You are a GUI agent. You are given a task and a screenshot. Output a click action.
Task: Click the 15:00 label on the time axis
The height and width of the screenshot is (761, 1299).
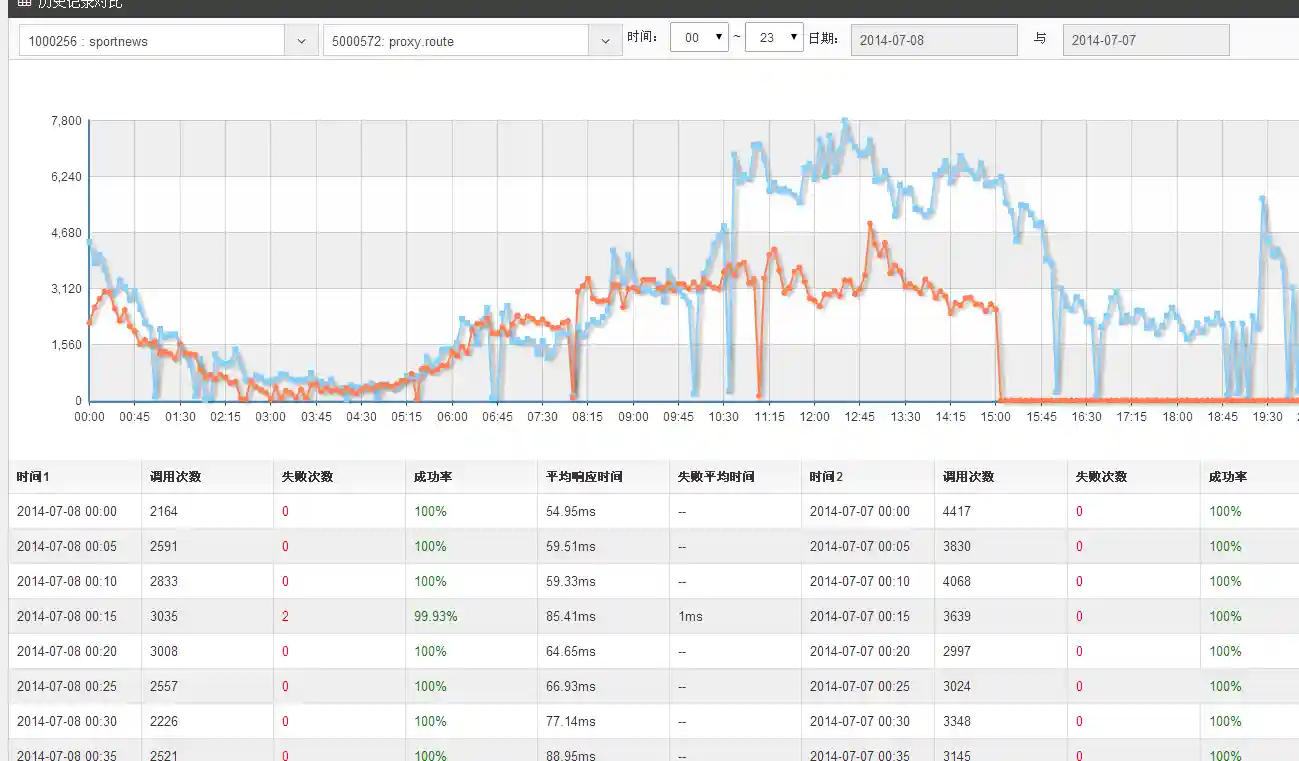[x=995, y=417]
